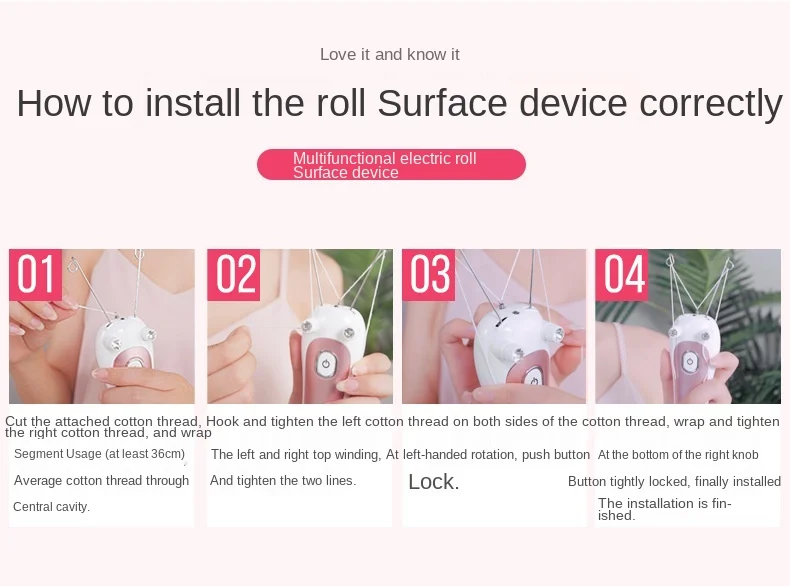Open the step 04 finished installation photo
790x586 pixels.
688,326
